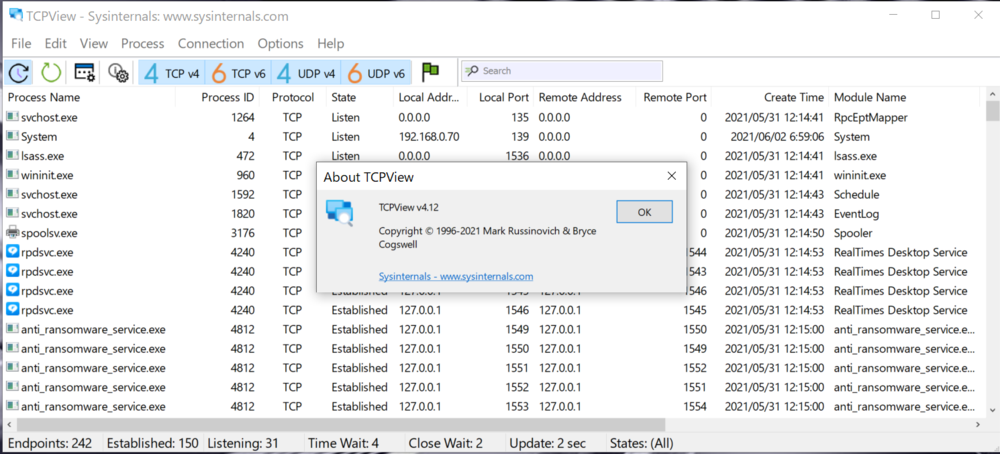Click OK in About TCPView dialog
1000x454 pixels.
644,212
